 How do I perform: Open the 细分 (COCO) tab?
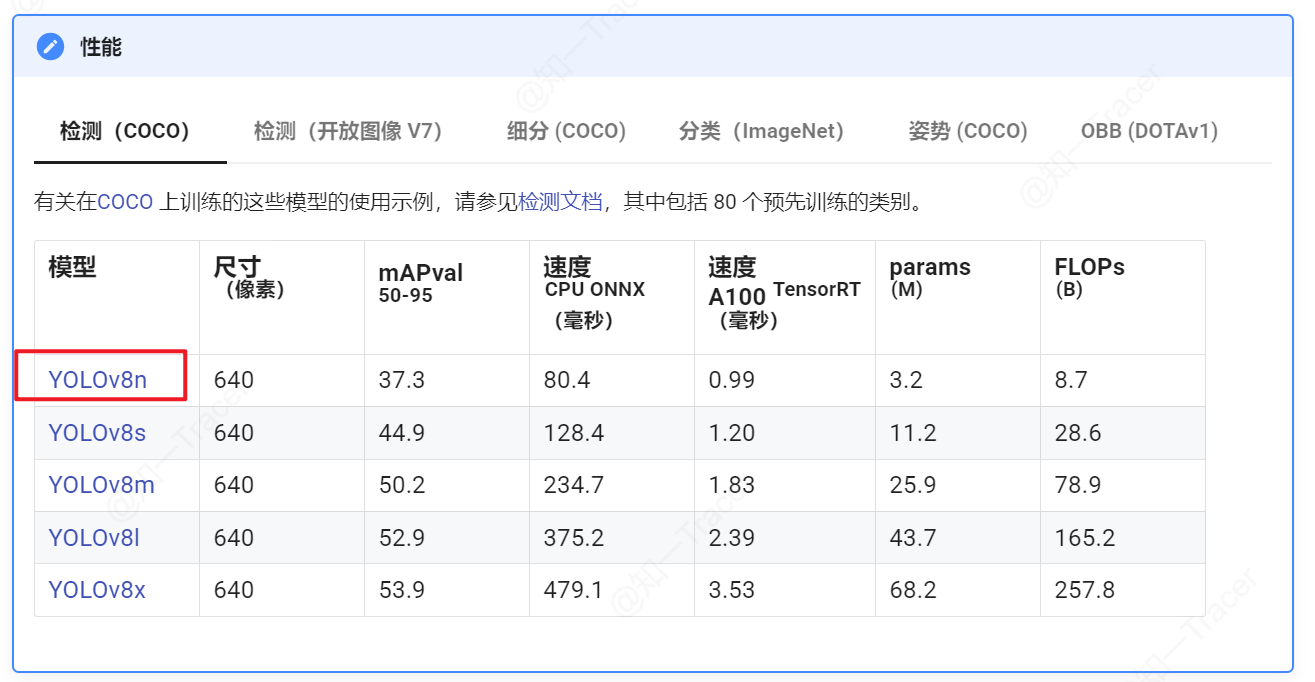[x=566, y=131]
